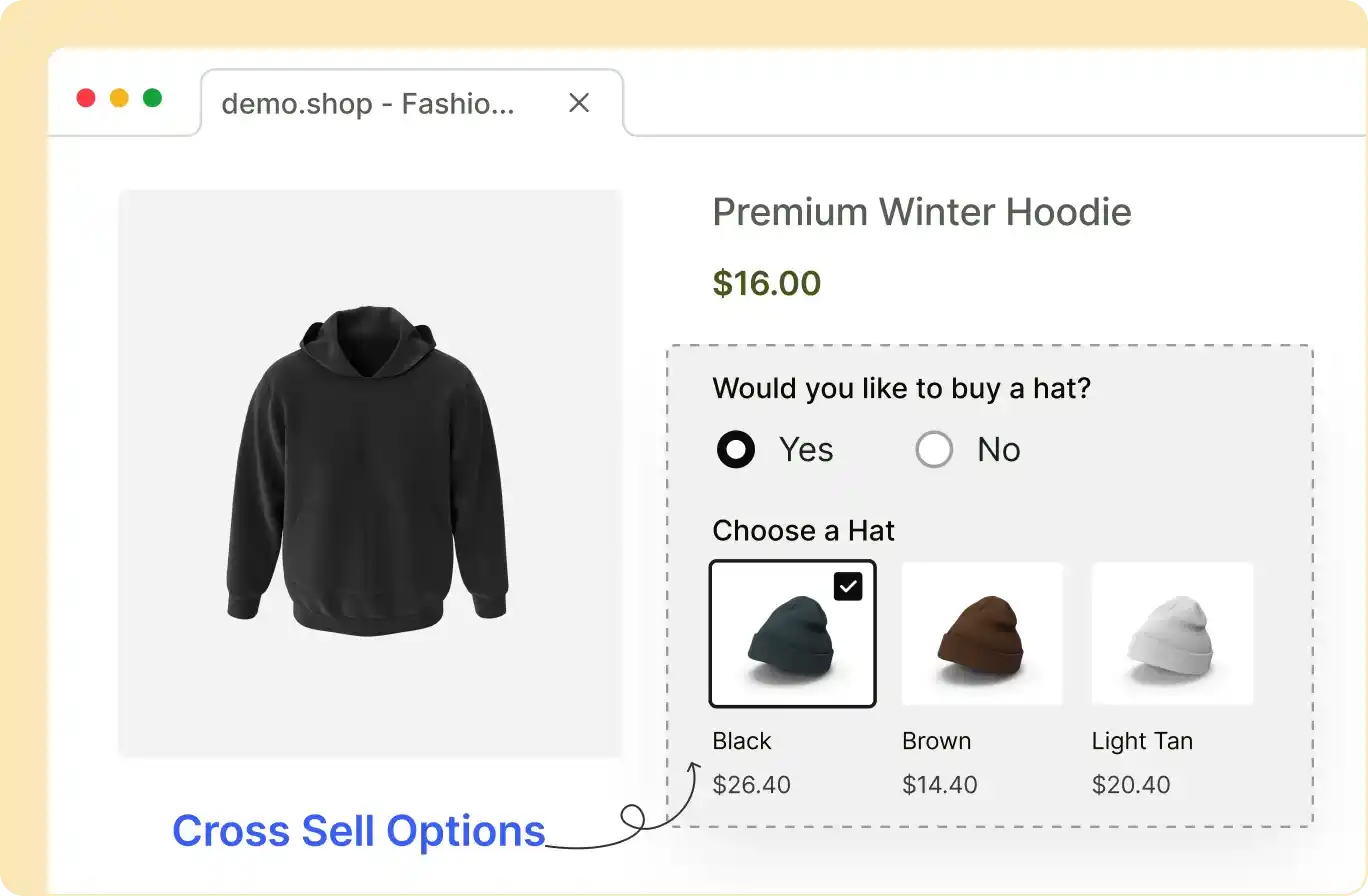The height and width of the screenshot is (896, 1368).
Task: Pick the Light Tan beanie thumbnail
Action: 1172,634
